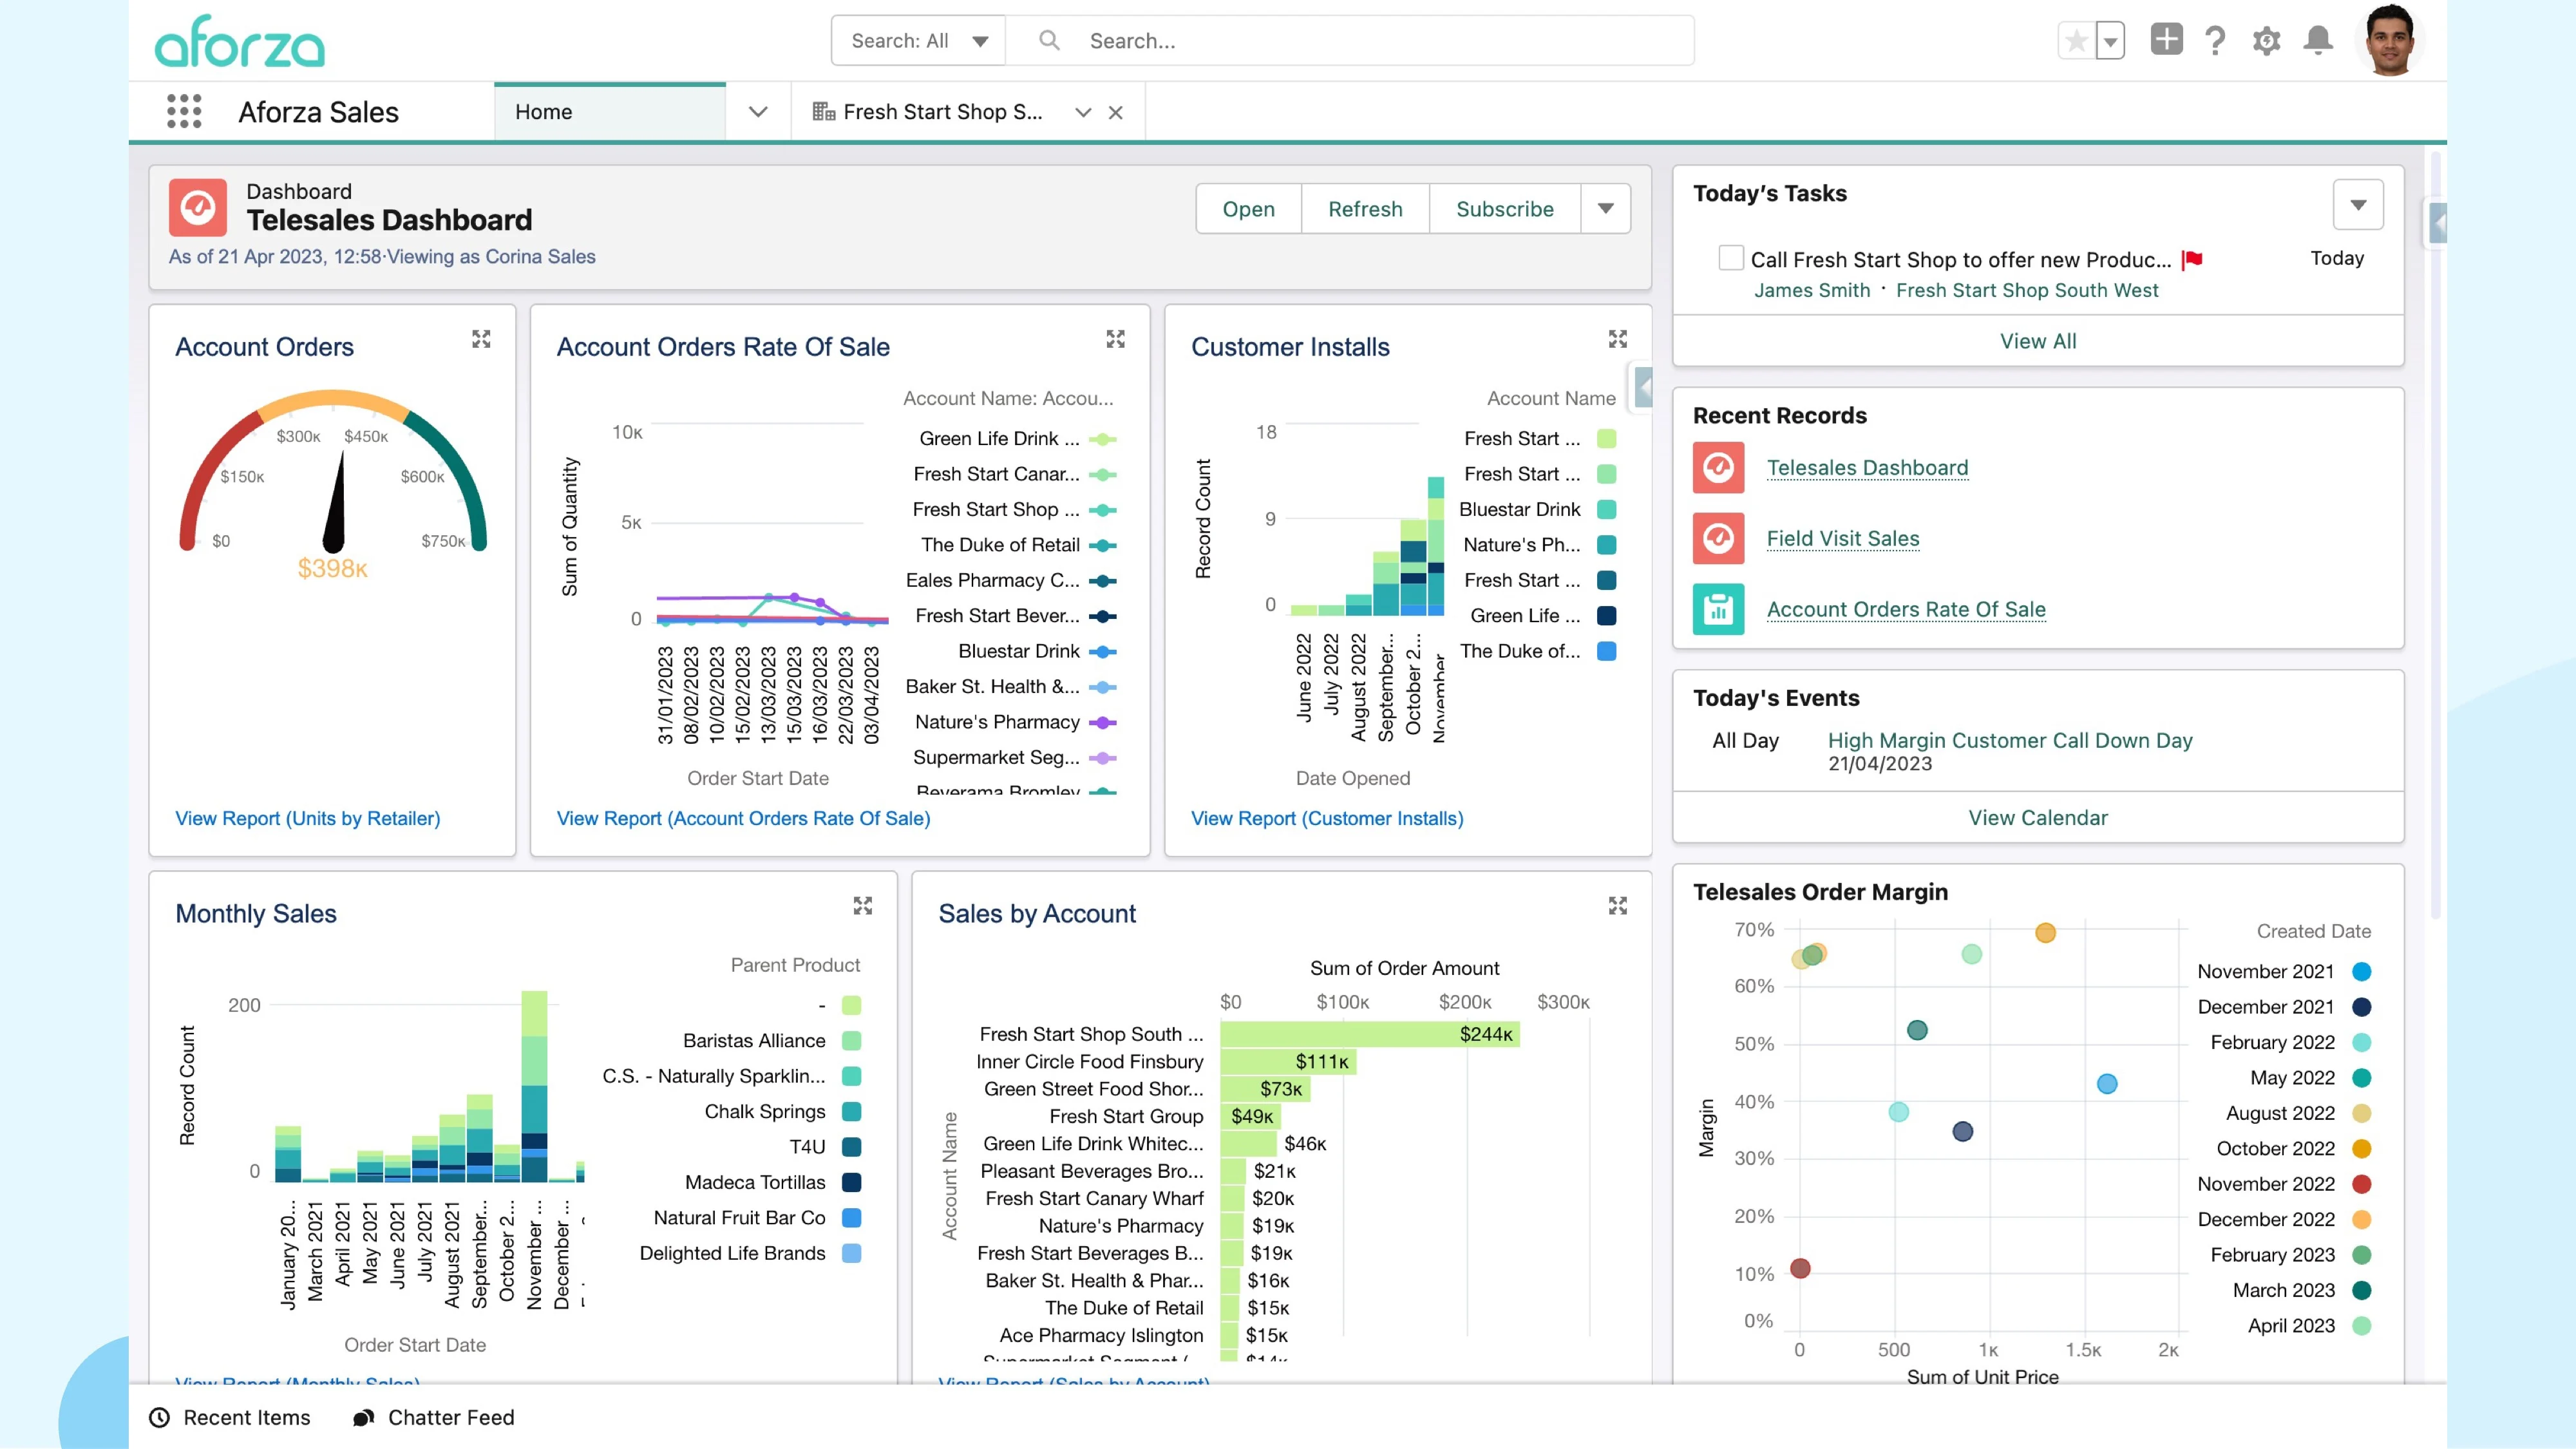Expand the Sales by Account chart

tap(1617, 906)
